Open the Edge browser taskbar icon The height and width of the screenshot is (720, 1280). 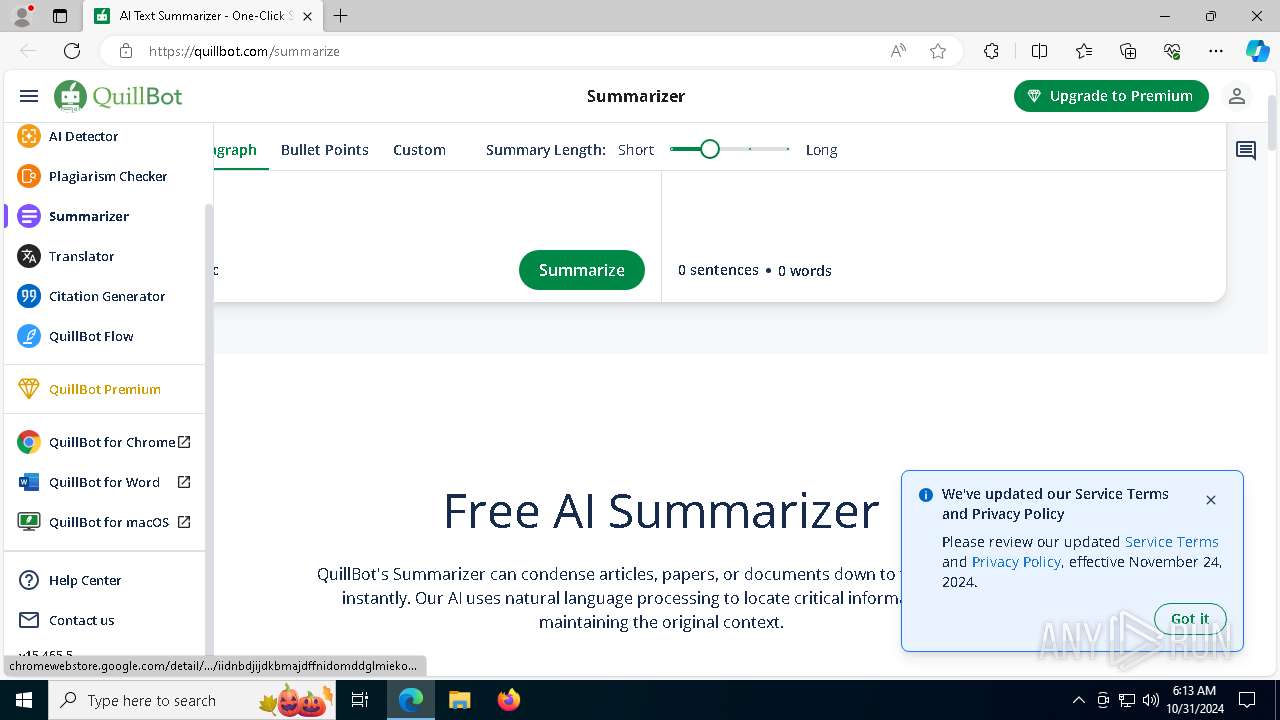tap(411, 700)
